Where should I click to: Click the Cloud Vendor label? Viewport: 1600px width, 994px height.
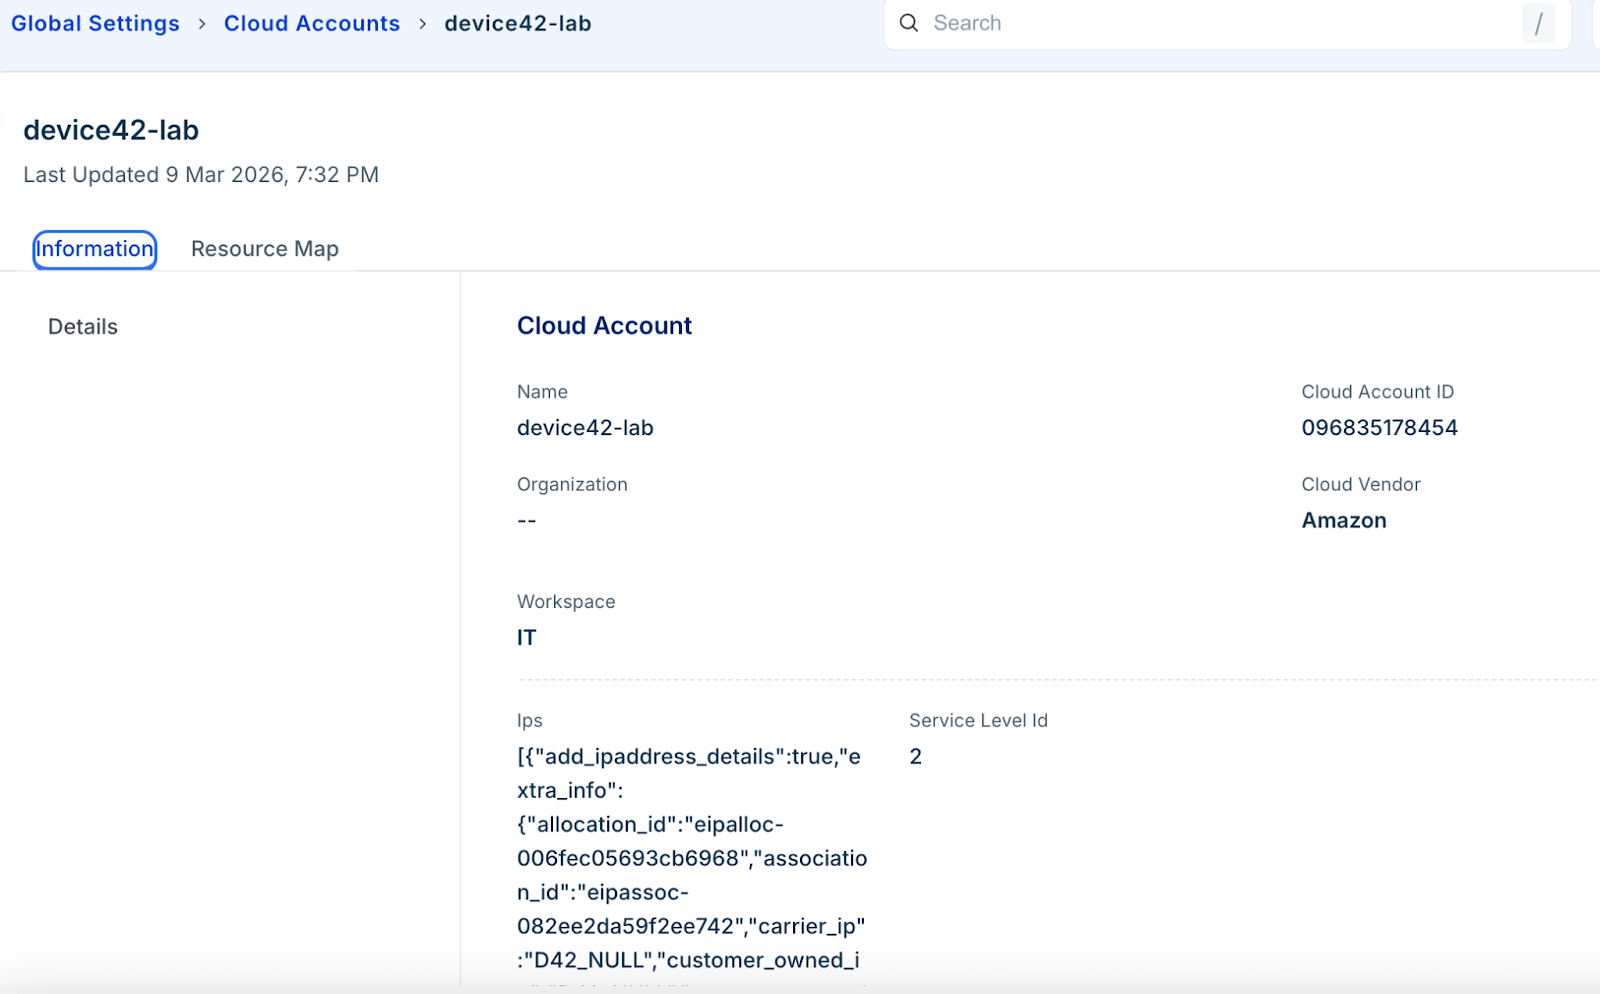[1360, 485]
